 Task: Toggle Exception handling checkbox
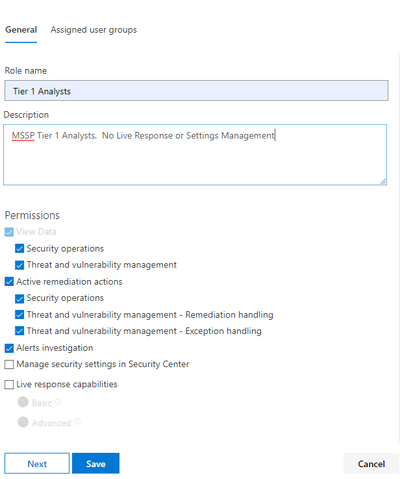[x=19, y=331]
